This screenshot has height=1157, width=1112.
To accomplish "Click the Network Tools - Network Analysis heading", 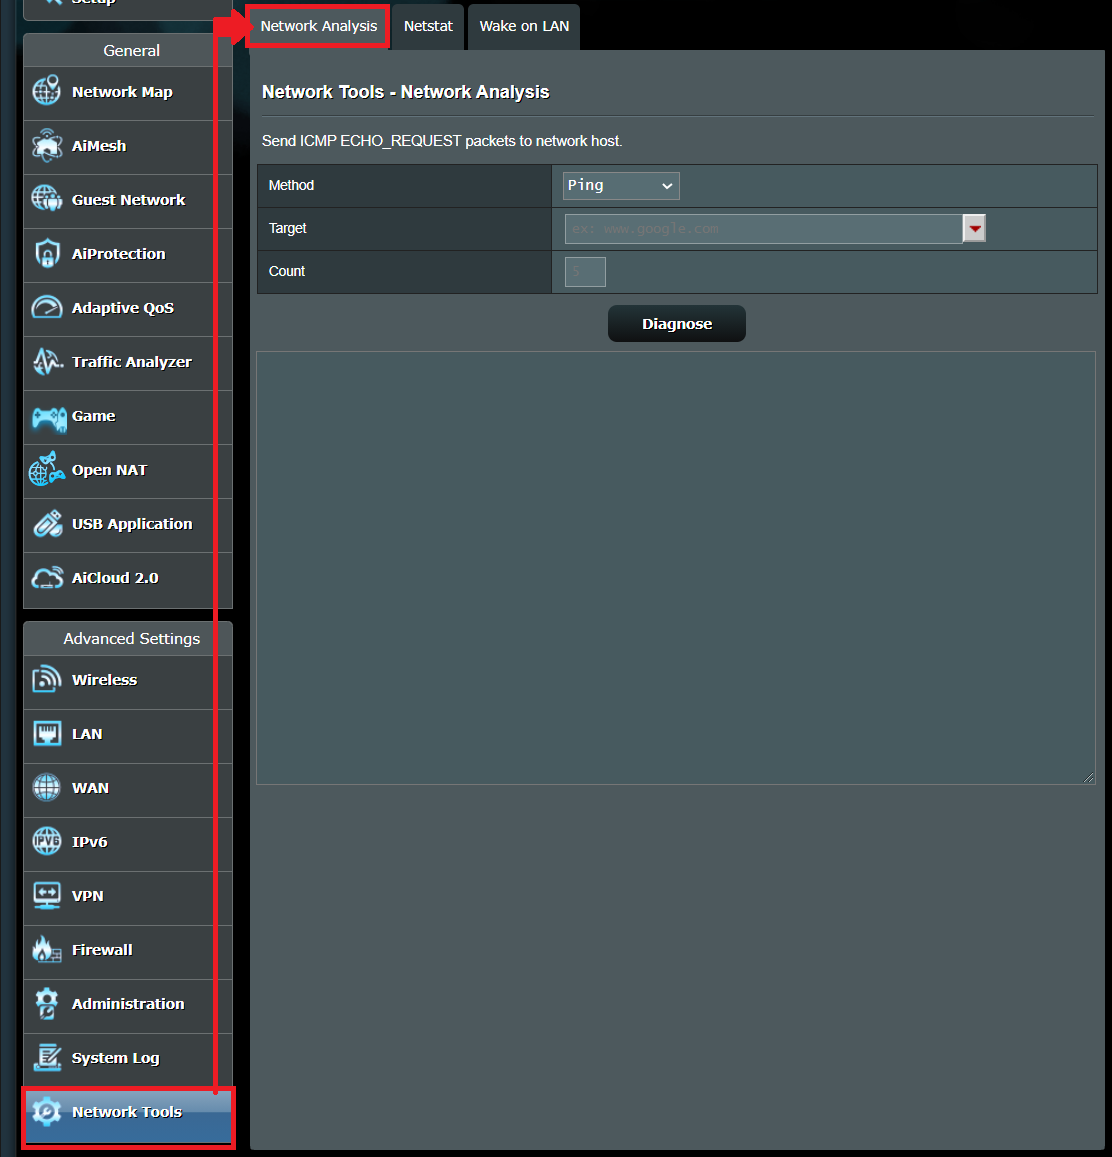I will click(406, 91).
